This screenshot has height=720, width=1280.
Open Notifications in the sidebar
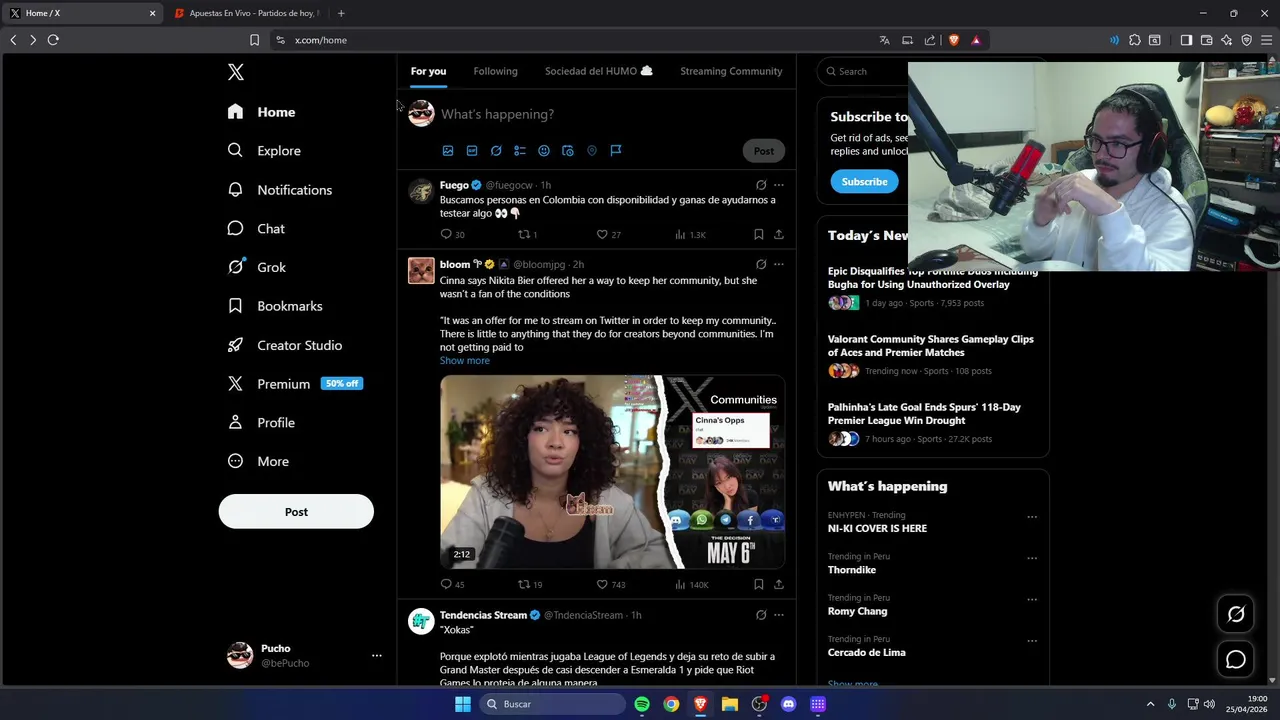pos(279,190)
